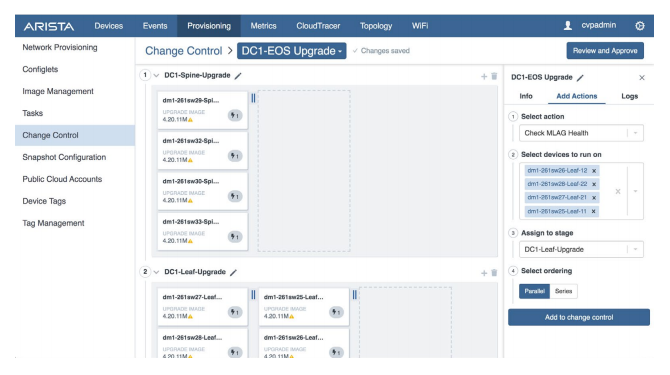Open the WiFi menu
The height and width of the screenshot is (375, 670).
pos(420,26)
